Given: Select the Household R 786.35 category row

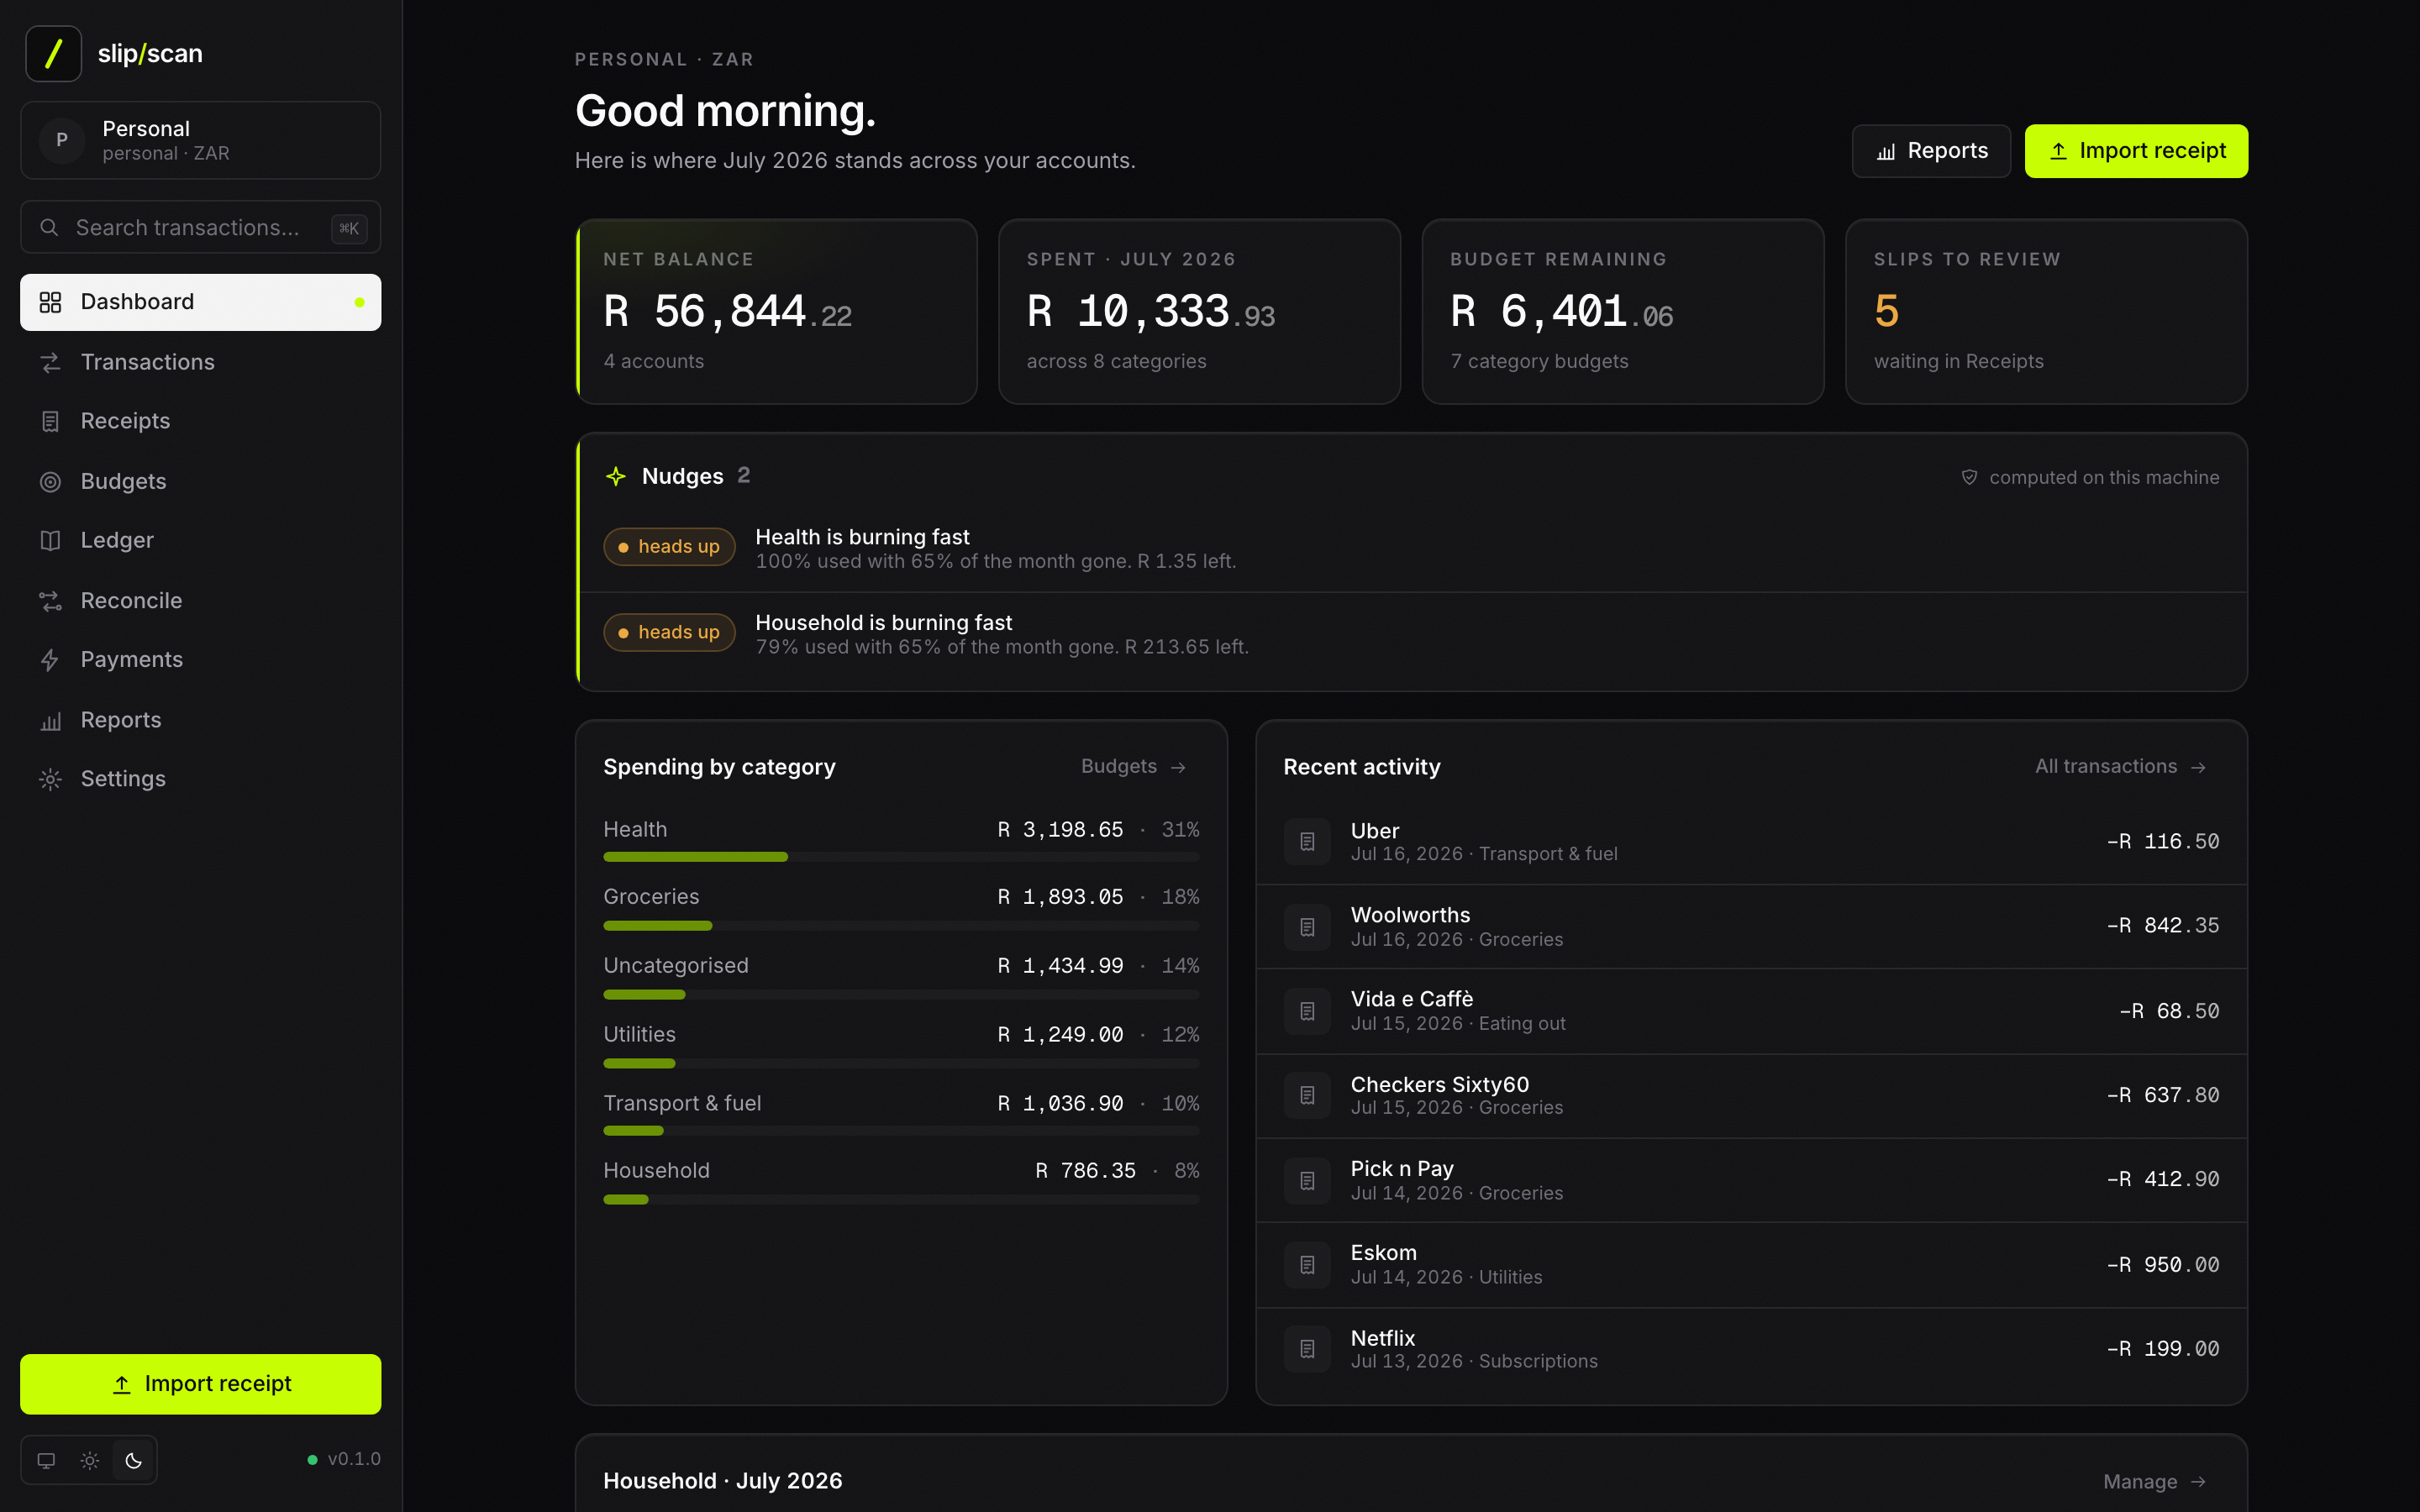Looking at the screenshot, I should (901, 1181).
